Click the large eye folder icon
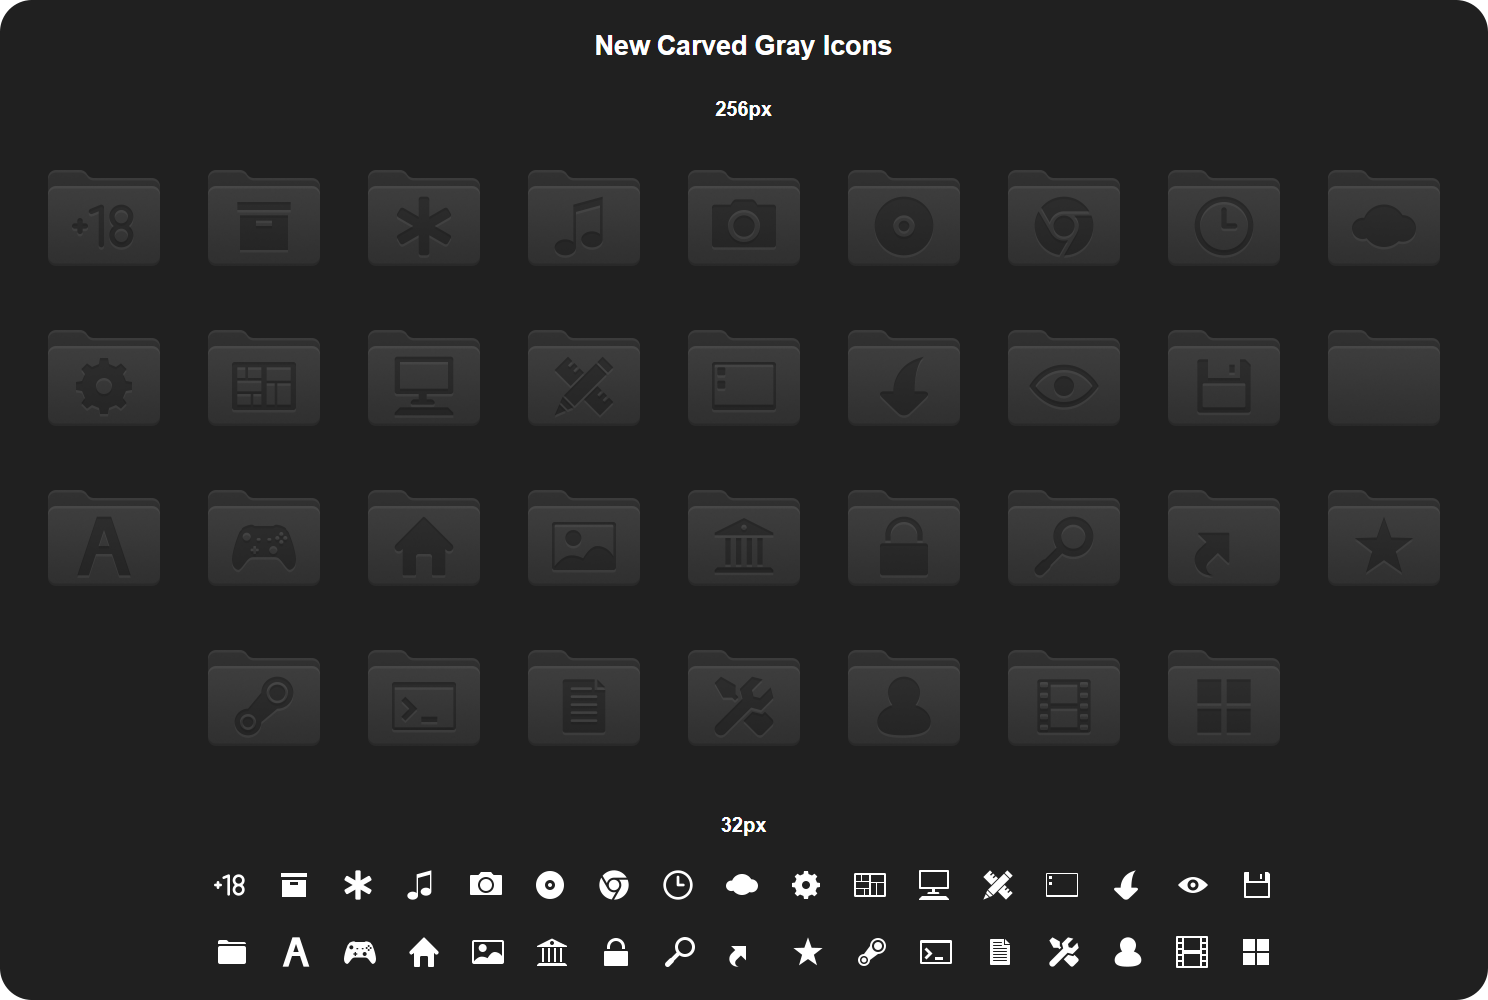Screen dimensions: 1488x1000 [1064, 377]
